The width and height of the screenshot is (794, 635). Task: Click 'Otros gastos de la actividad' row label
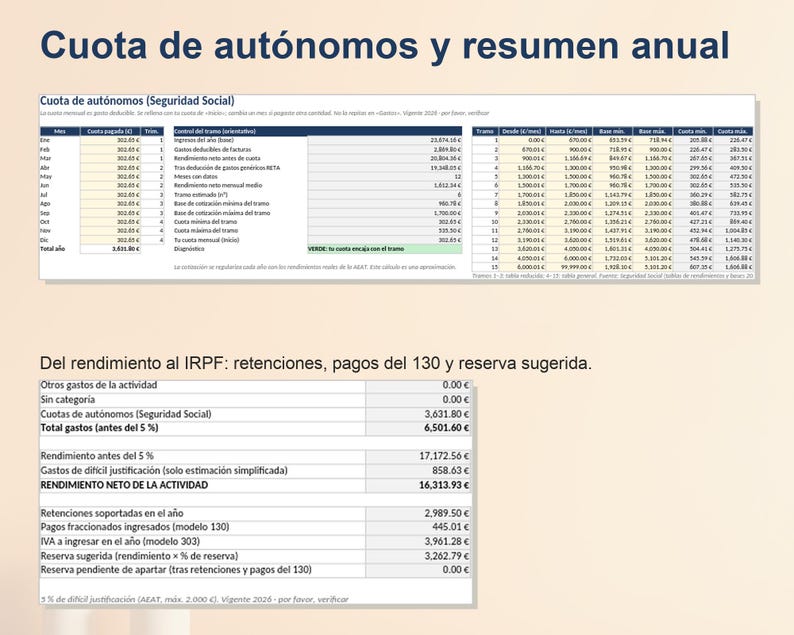(99, 385)
